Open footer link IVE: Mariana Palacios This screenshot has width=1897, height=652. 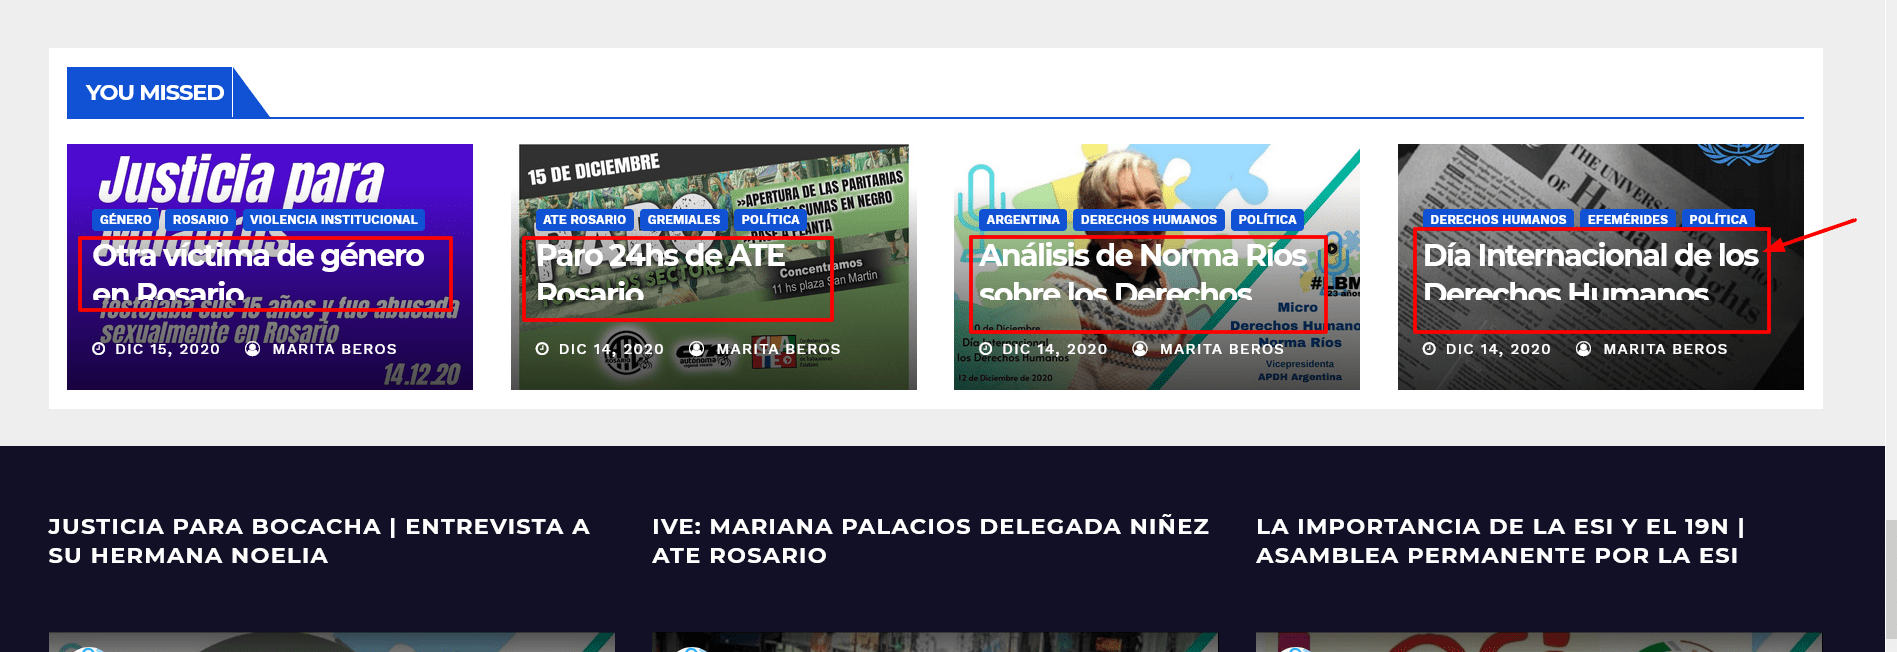(930, 541)
